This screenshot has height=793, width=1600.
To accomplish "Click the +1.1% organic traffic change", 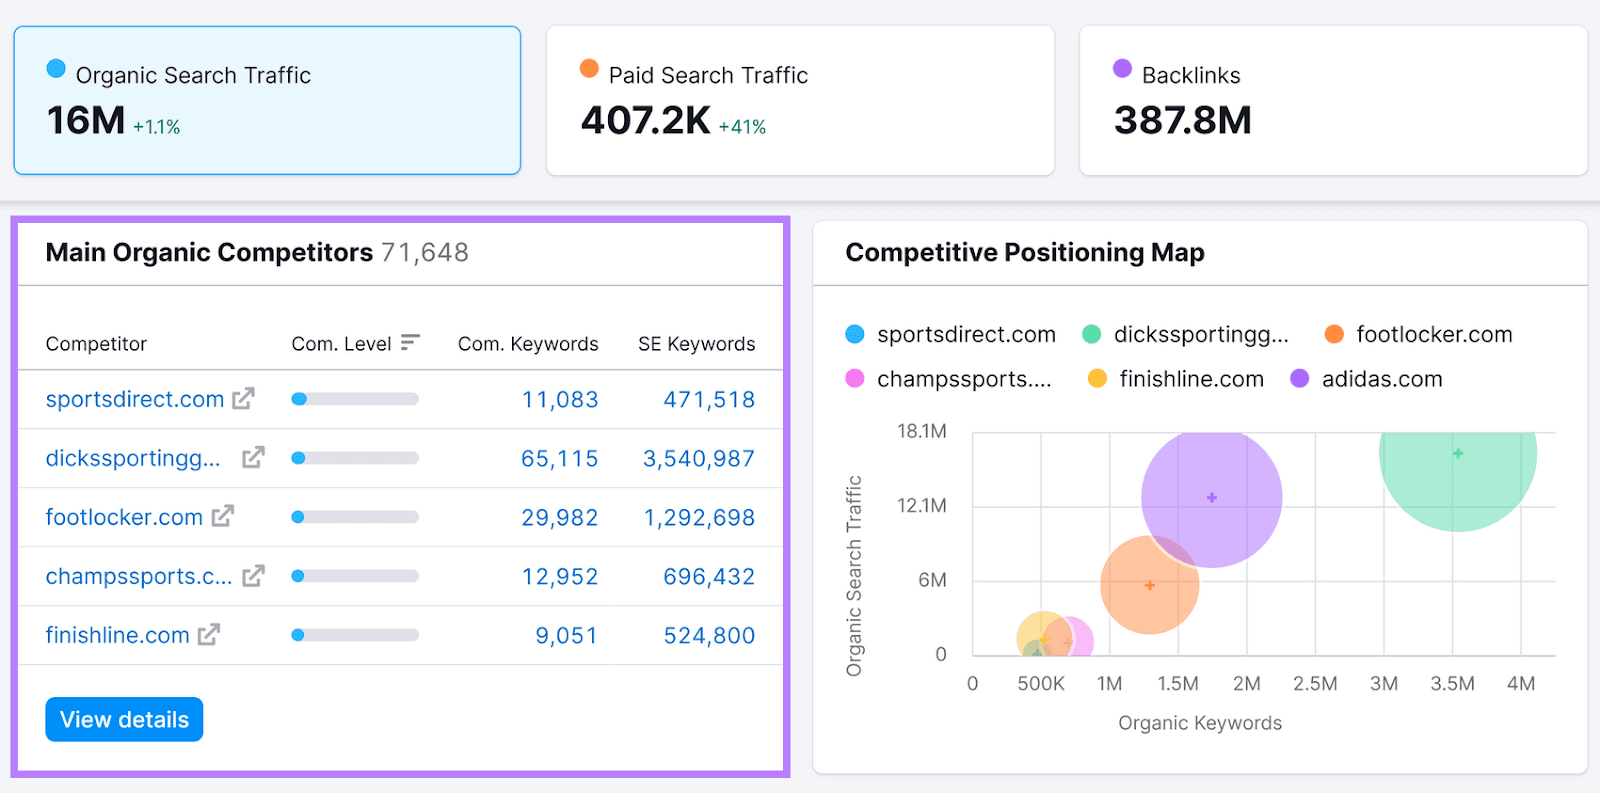I will (157, 127).
